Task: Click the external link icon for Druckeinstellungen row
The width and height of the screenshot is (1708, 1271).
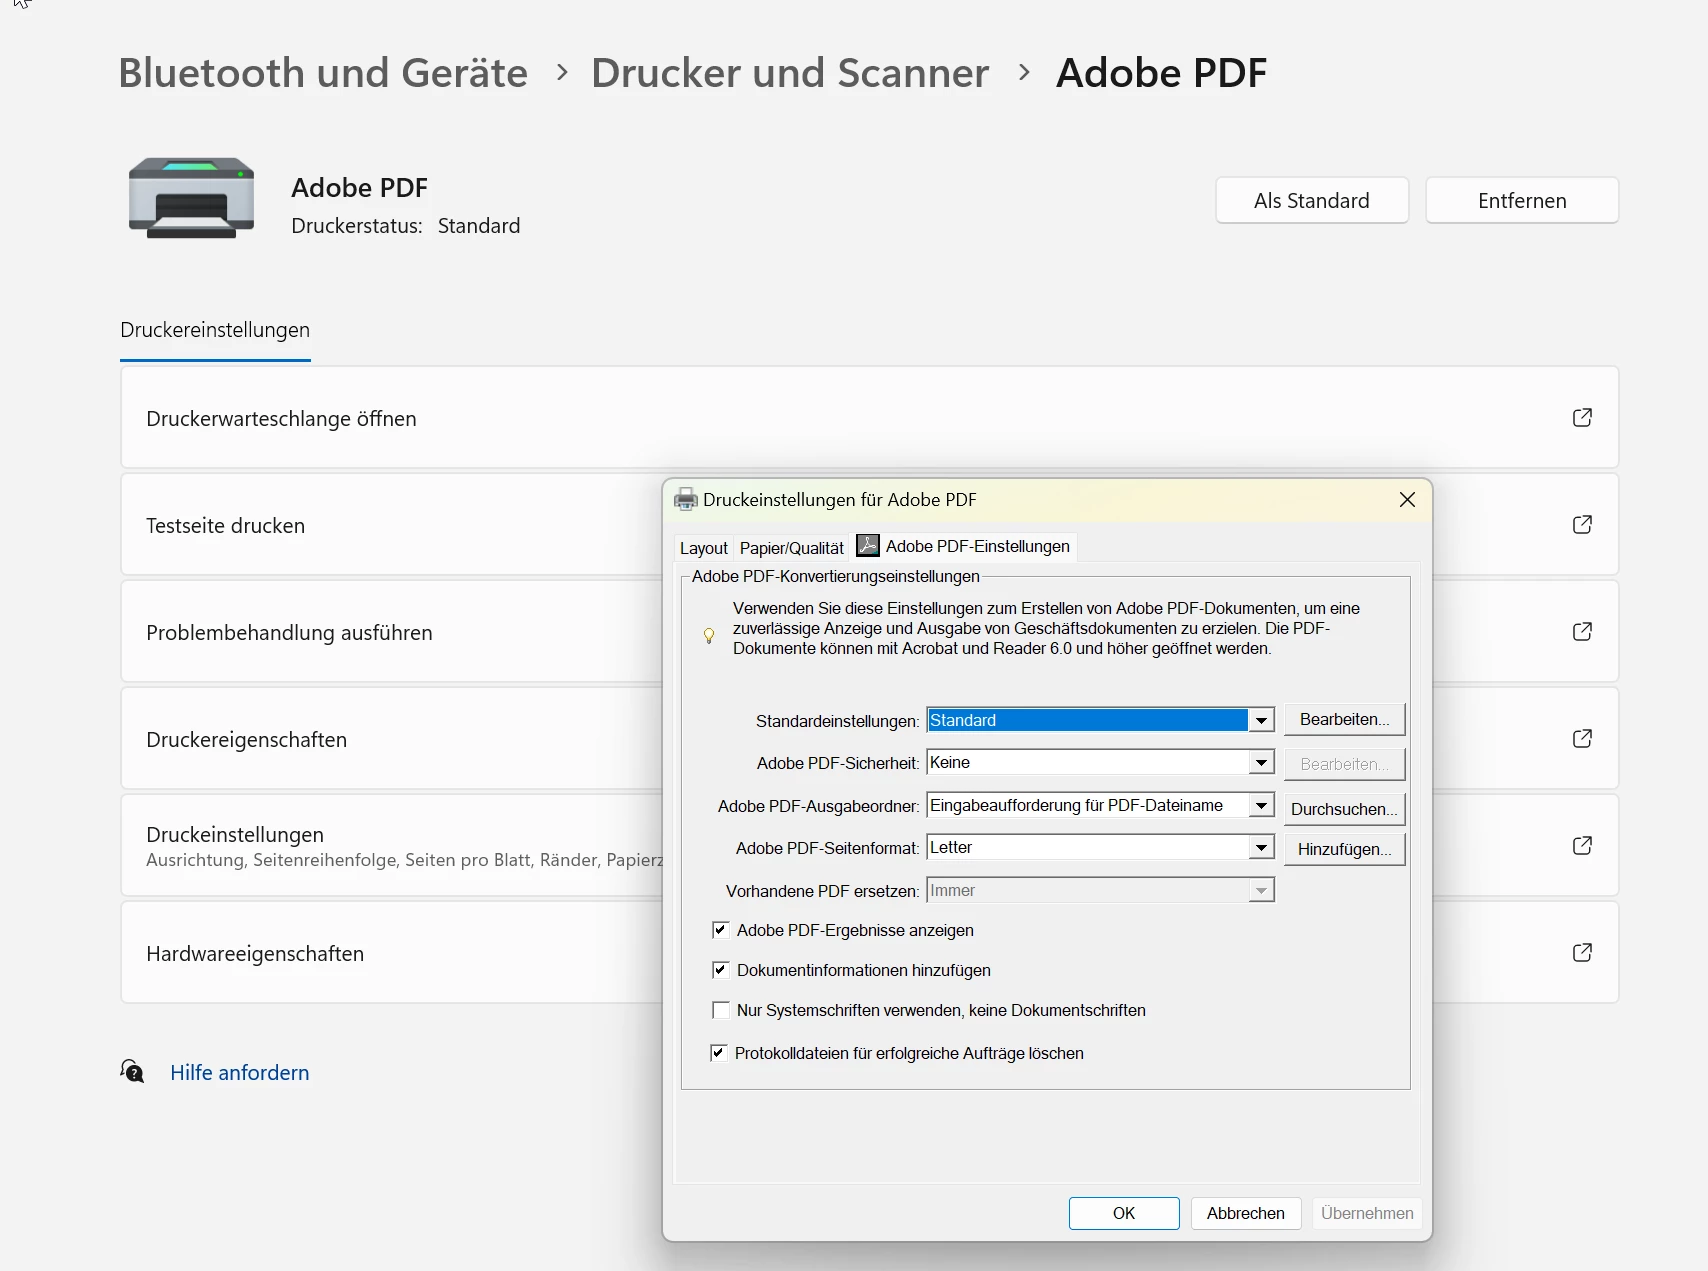Action: tap(1582, 845)
